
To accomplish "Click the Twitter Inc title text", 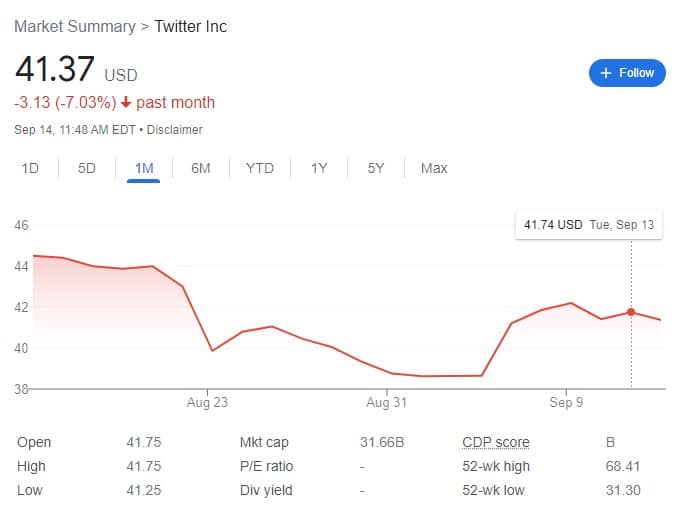I will [191, 27].
